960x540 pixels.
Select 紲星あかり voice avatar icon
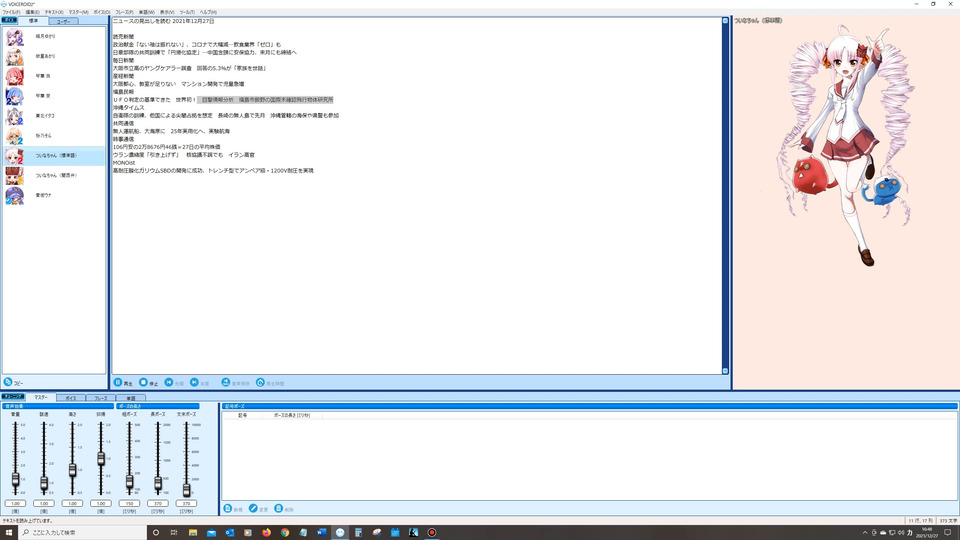click(15, 56)
